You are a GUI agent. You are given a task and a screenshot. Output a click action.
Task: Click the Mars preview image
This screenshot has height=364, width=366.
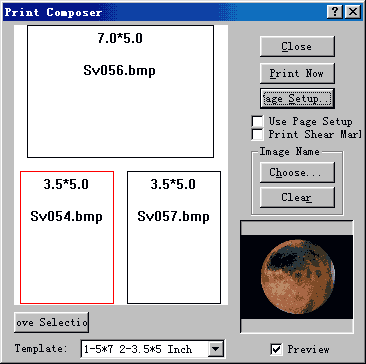pyautogui.click(x=297, y=277)
